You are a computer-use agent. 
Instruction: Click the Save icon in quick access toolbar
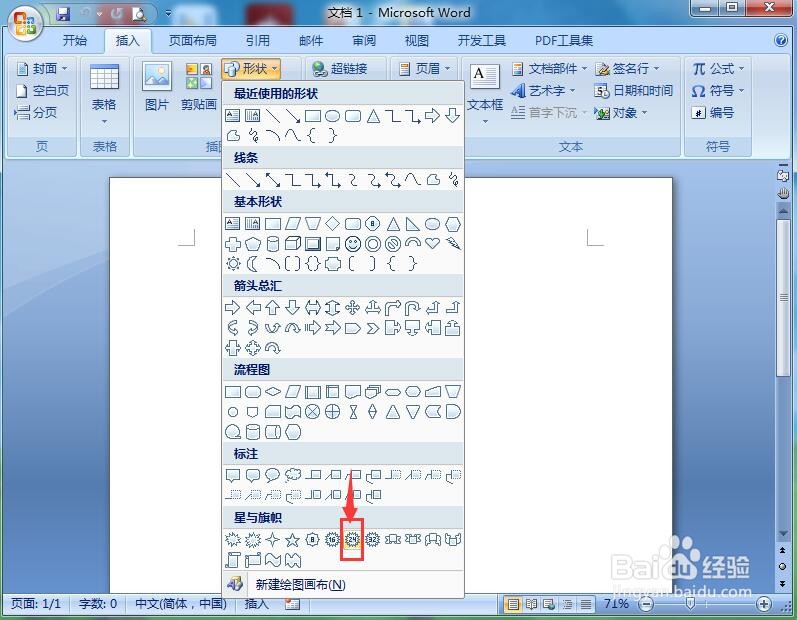[63, 14]
